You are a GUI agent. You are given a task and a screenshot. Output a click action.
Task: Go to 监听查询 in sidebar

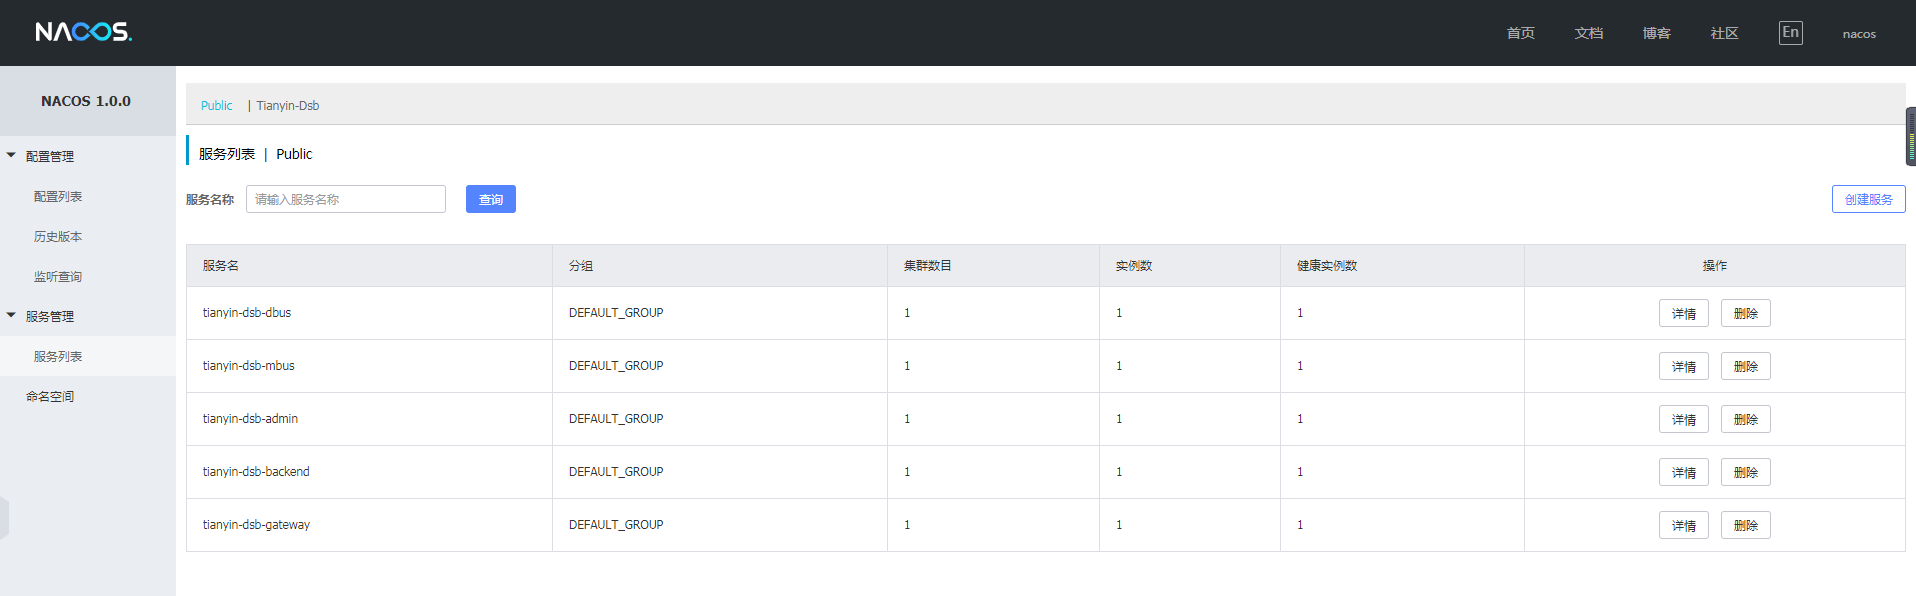58,277
